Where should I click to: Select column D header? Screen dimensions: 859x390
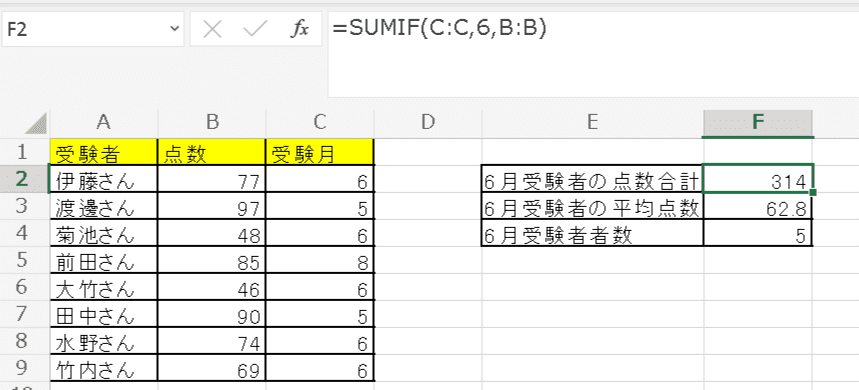(x=428, y=123)
